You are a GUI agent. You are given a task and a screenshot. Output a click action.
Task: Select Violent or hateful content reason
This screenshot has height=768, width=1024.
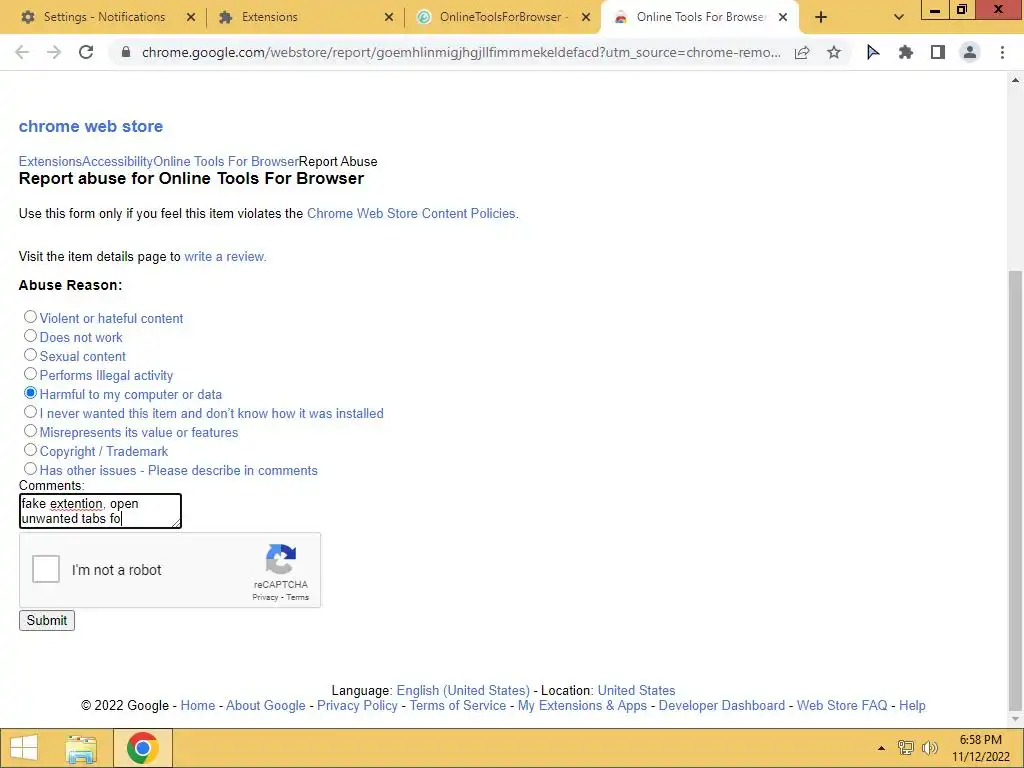(x=30, y=317)
